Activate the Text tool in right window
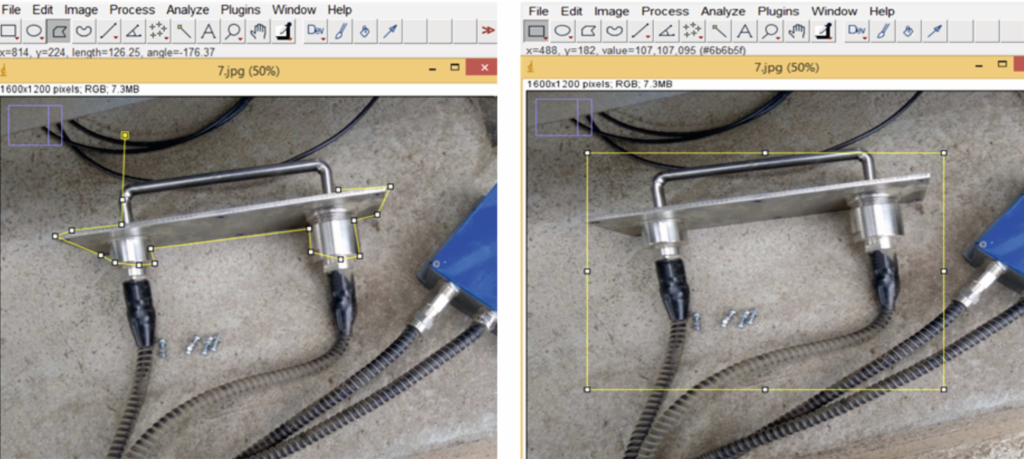The width and height of the screenshot is (1024, 459). pos(745,32)
